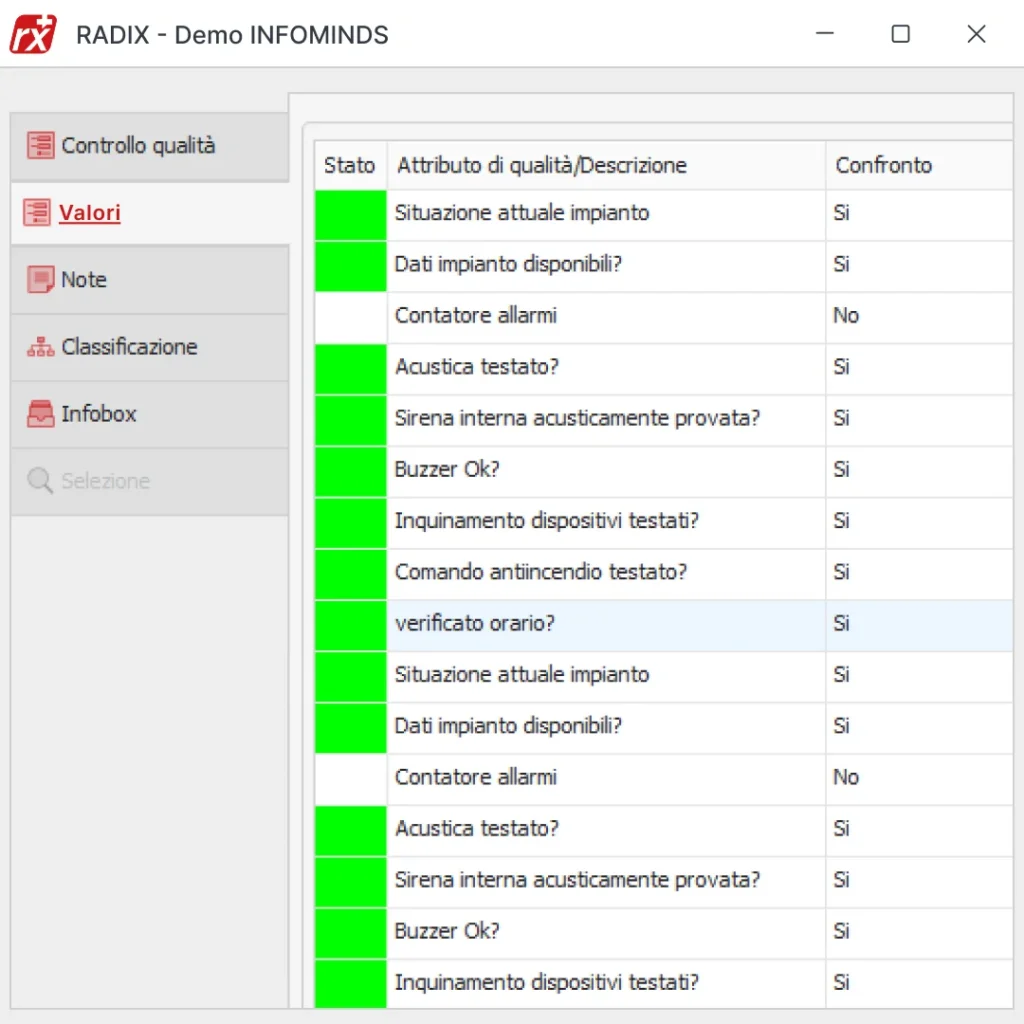Click the Stato column header
The width and height of the screenshot is (1024, 1024).
click(349, 165)
